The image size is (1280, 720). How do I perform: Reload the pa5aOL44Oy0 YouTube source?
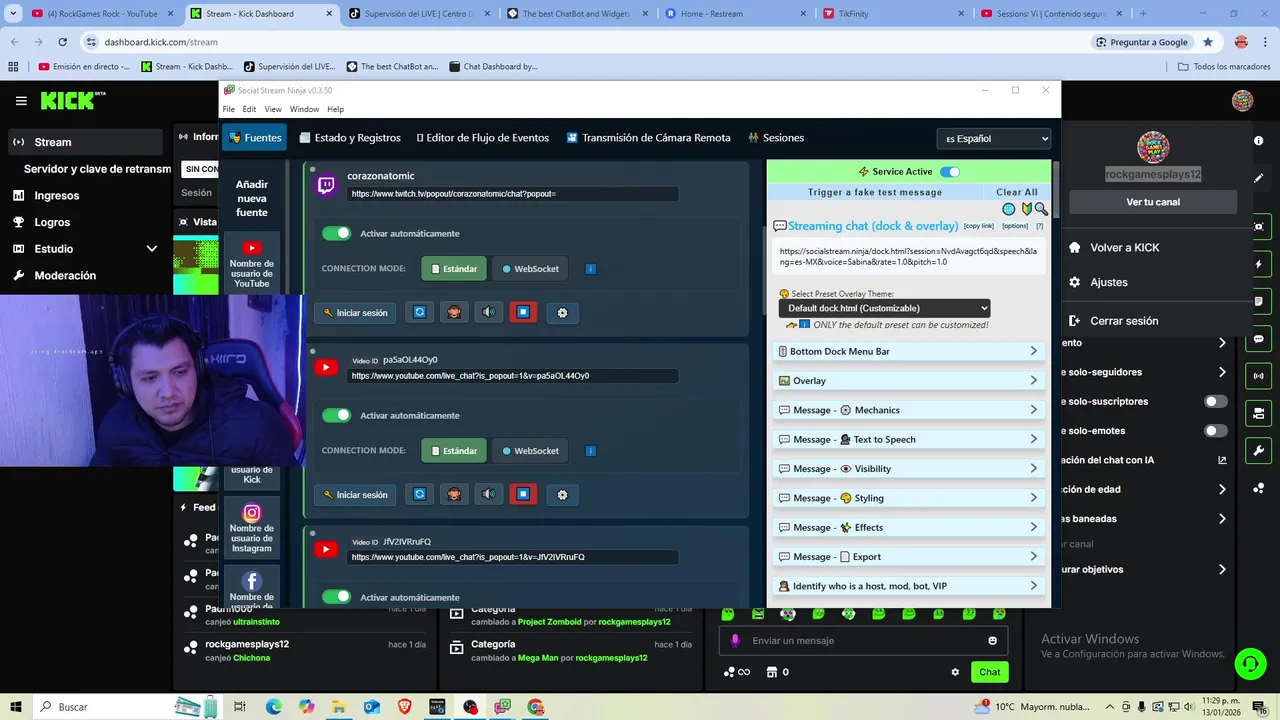(x=419, y=495)
